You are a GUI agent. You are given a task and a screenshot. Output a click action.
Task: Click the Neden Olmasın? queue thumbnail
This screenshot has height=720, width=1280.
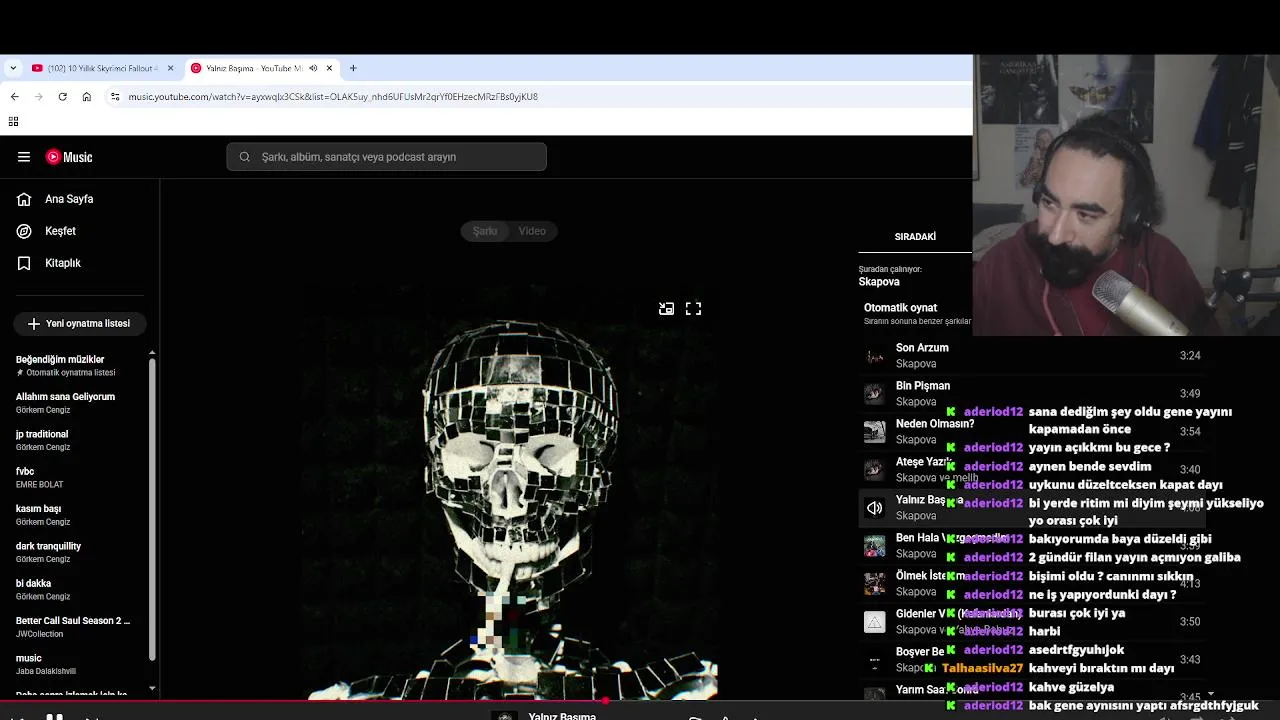point(875,432)
